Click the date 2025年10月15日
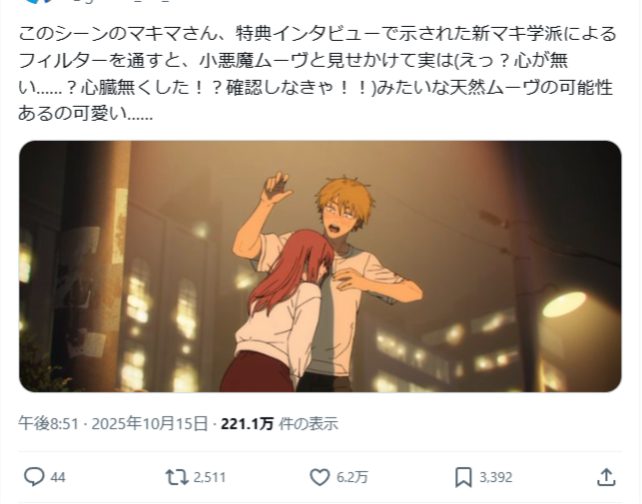The width and height of the screenshot is (642, 504). click(x=149, y=423)
